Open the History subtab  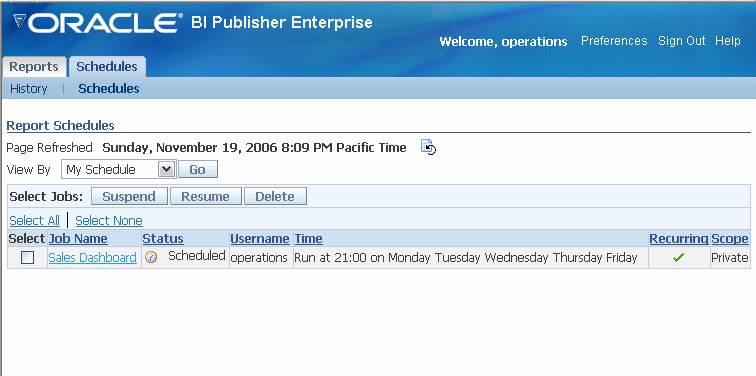coord(28,89)
